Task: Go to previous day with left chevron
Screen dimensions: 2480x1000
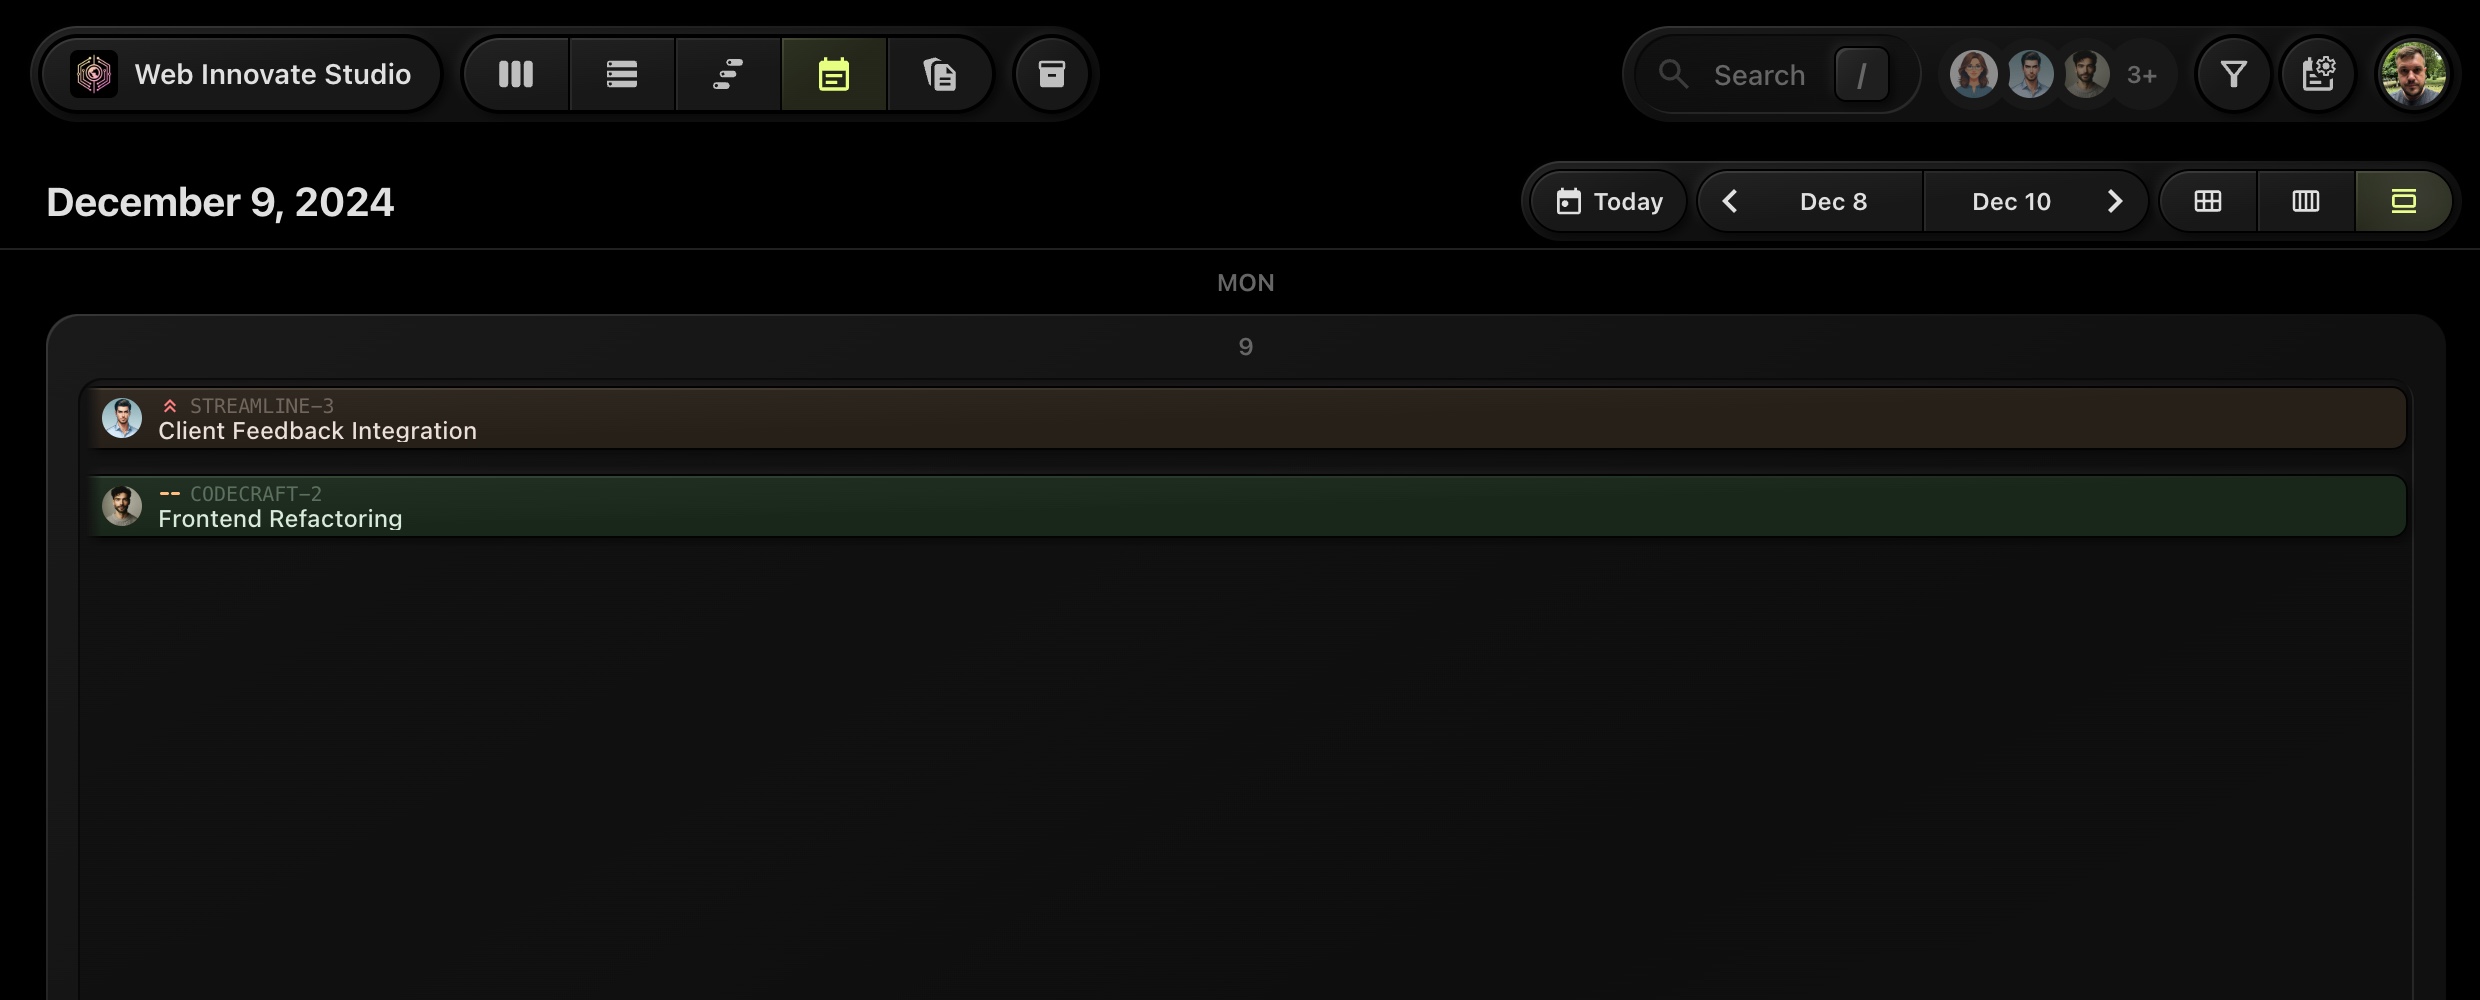Action: (x=1730, y=201)
